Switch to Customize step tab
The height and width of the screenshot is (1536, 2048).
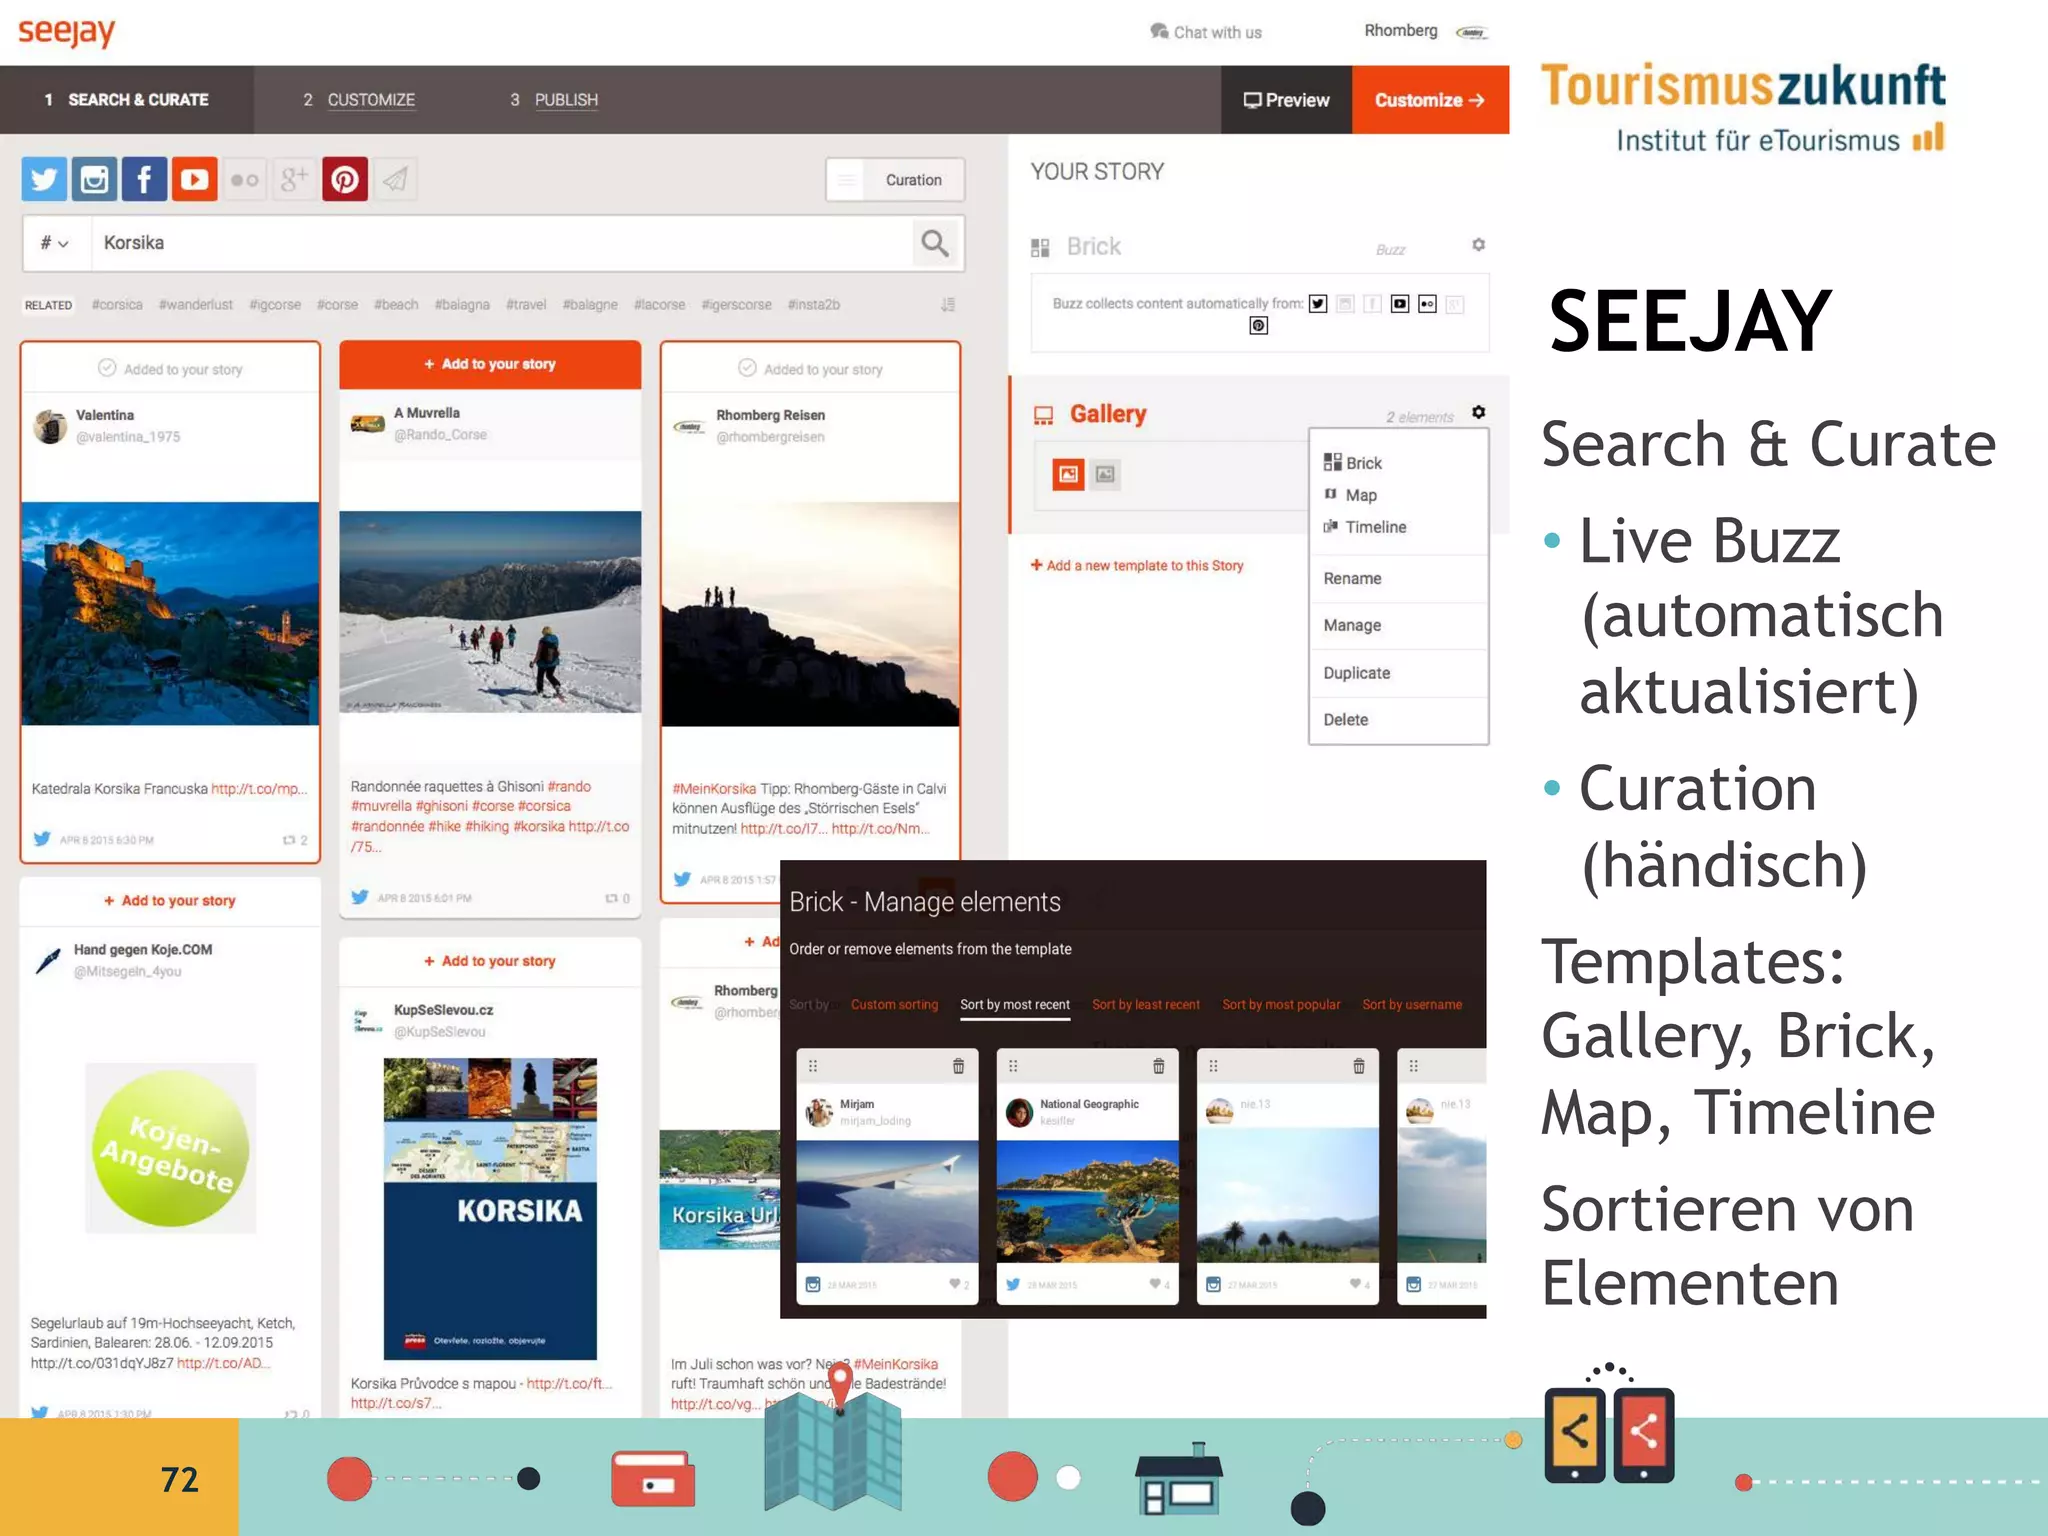[x=359, y=100]
